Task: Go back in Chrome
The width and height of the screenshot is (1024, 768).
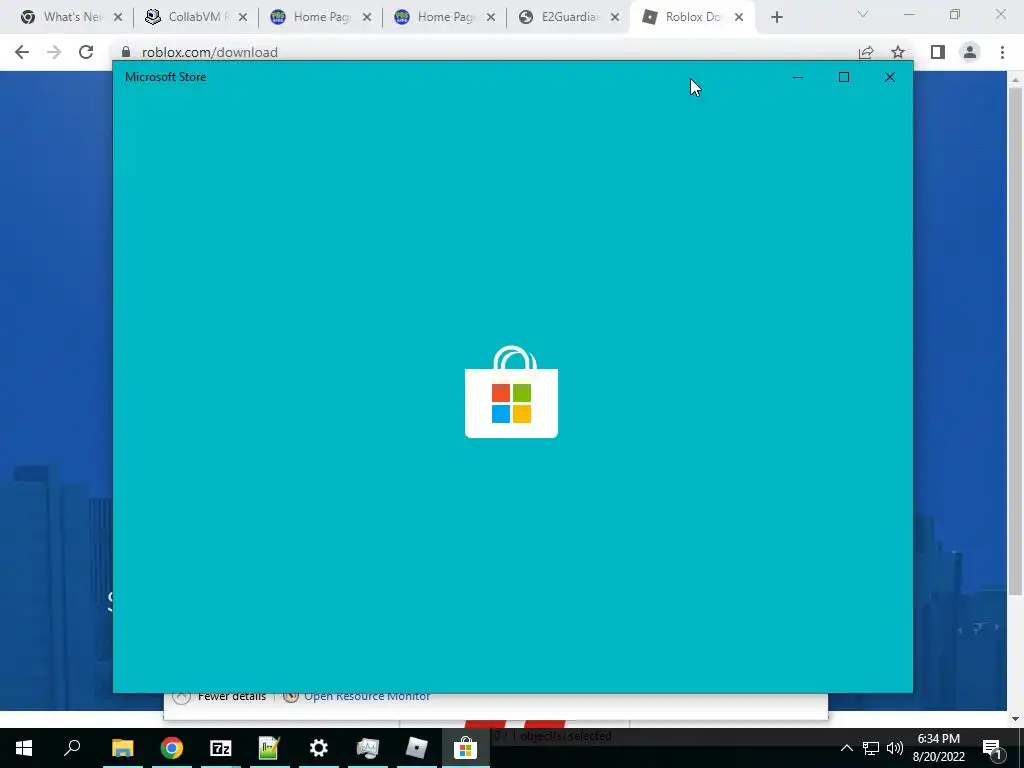Action: 22,52
